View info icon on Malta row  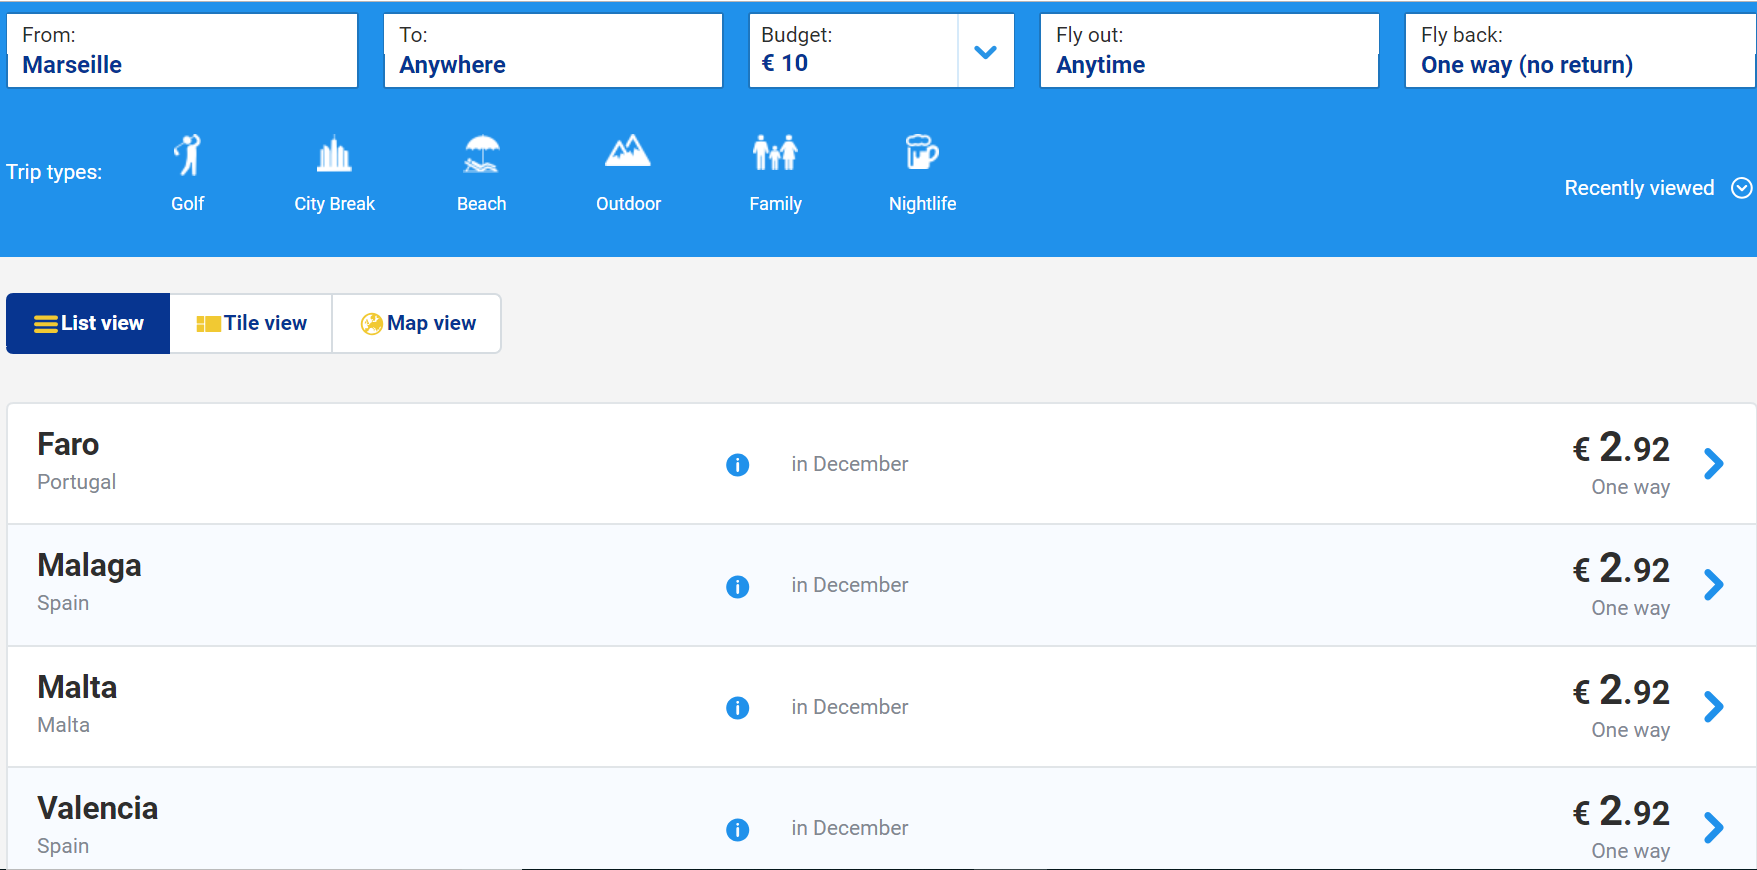[737, 708]
